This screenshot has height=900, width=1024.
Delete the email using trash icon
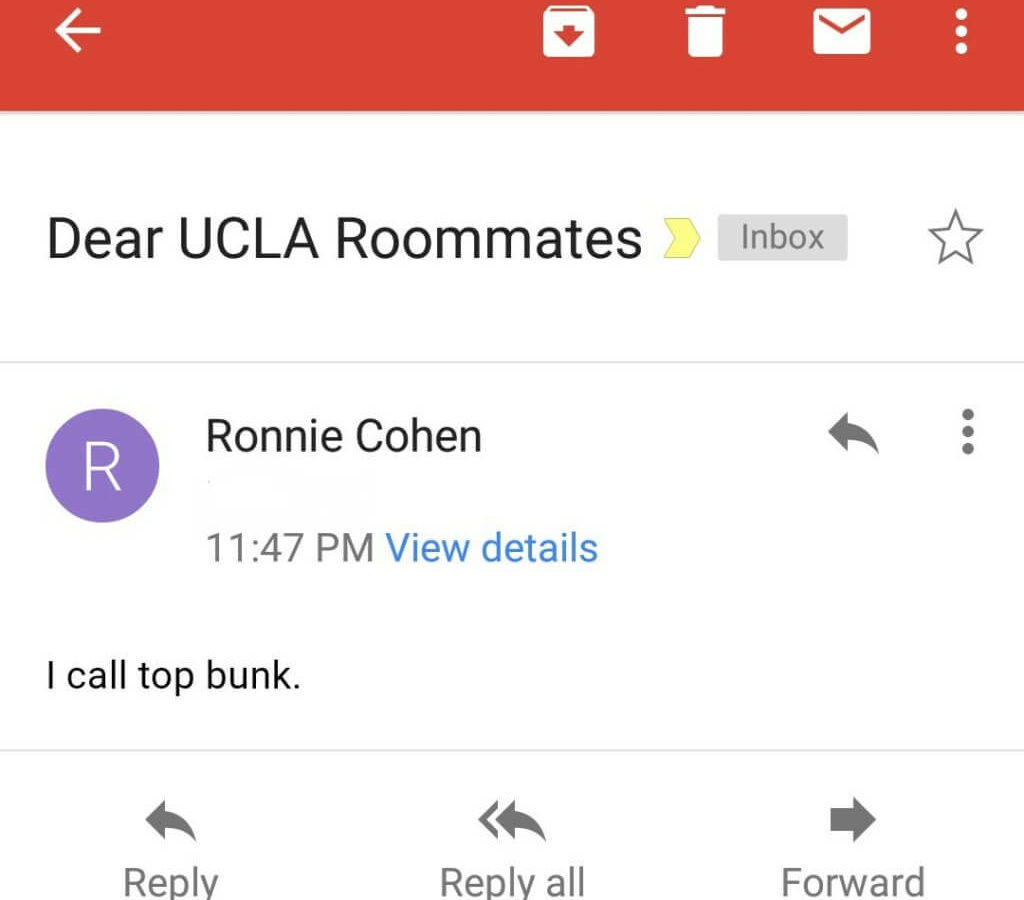(x=705, y=31)
